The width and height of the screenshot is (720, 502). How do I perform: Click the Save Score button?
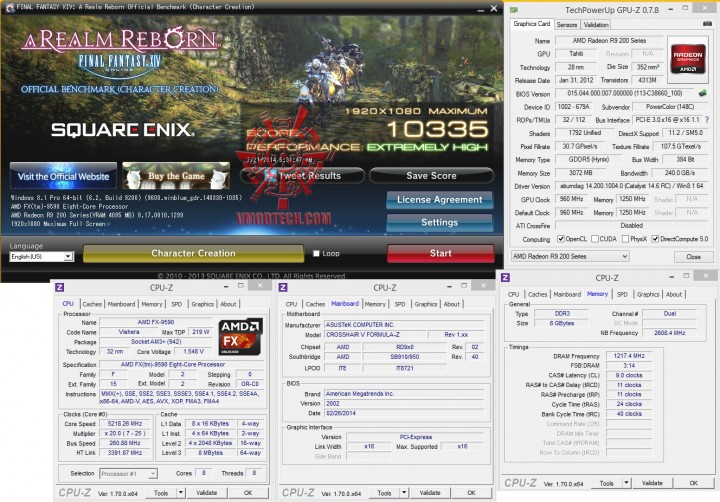[431, 175]
